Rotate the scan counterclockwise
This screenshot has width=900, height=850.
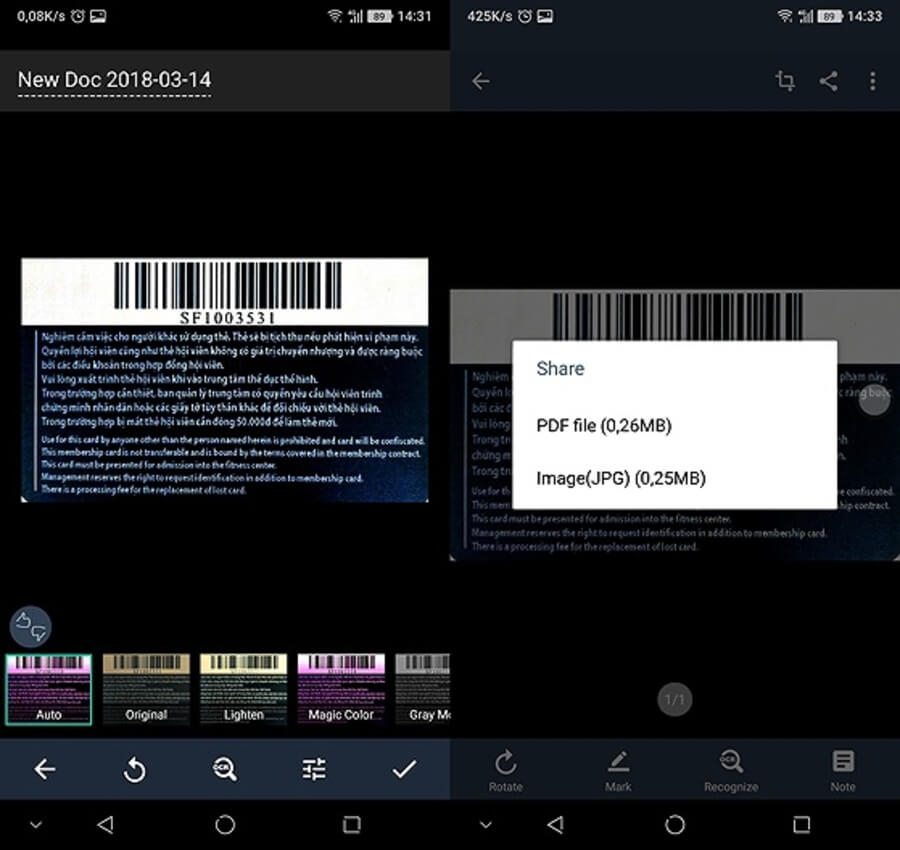[134, 769]
